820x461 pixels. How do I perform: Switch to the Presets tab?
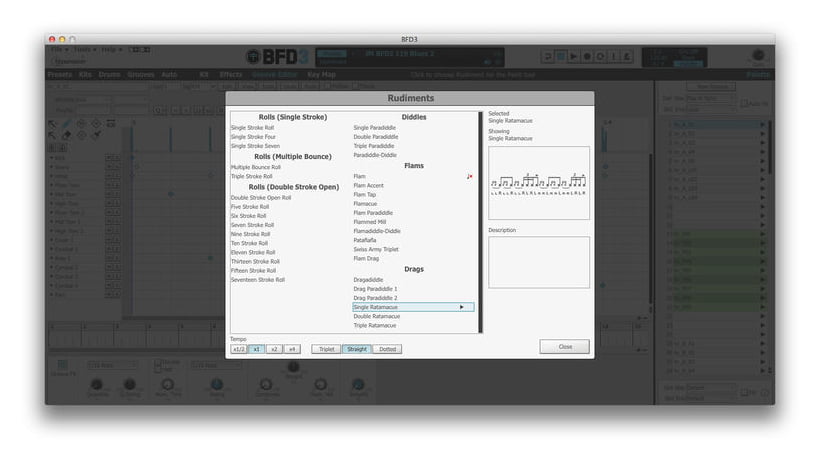(60, 75)
